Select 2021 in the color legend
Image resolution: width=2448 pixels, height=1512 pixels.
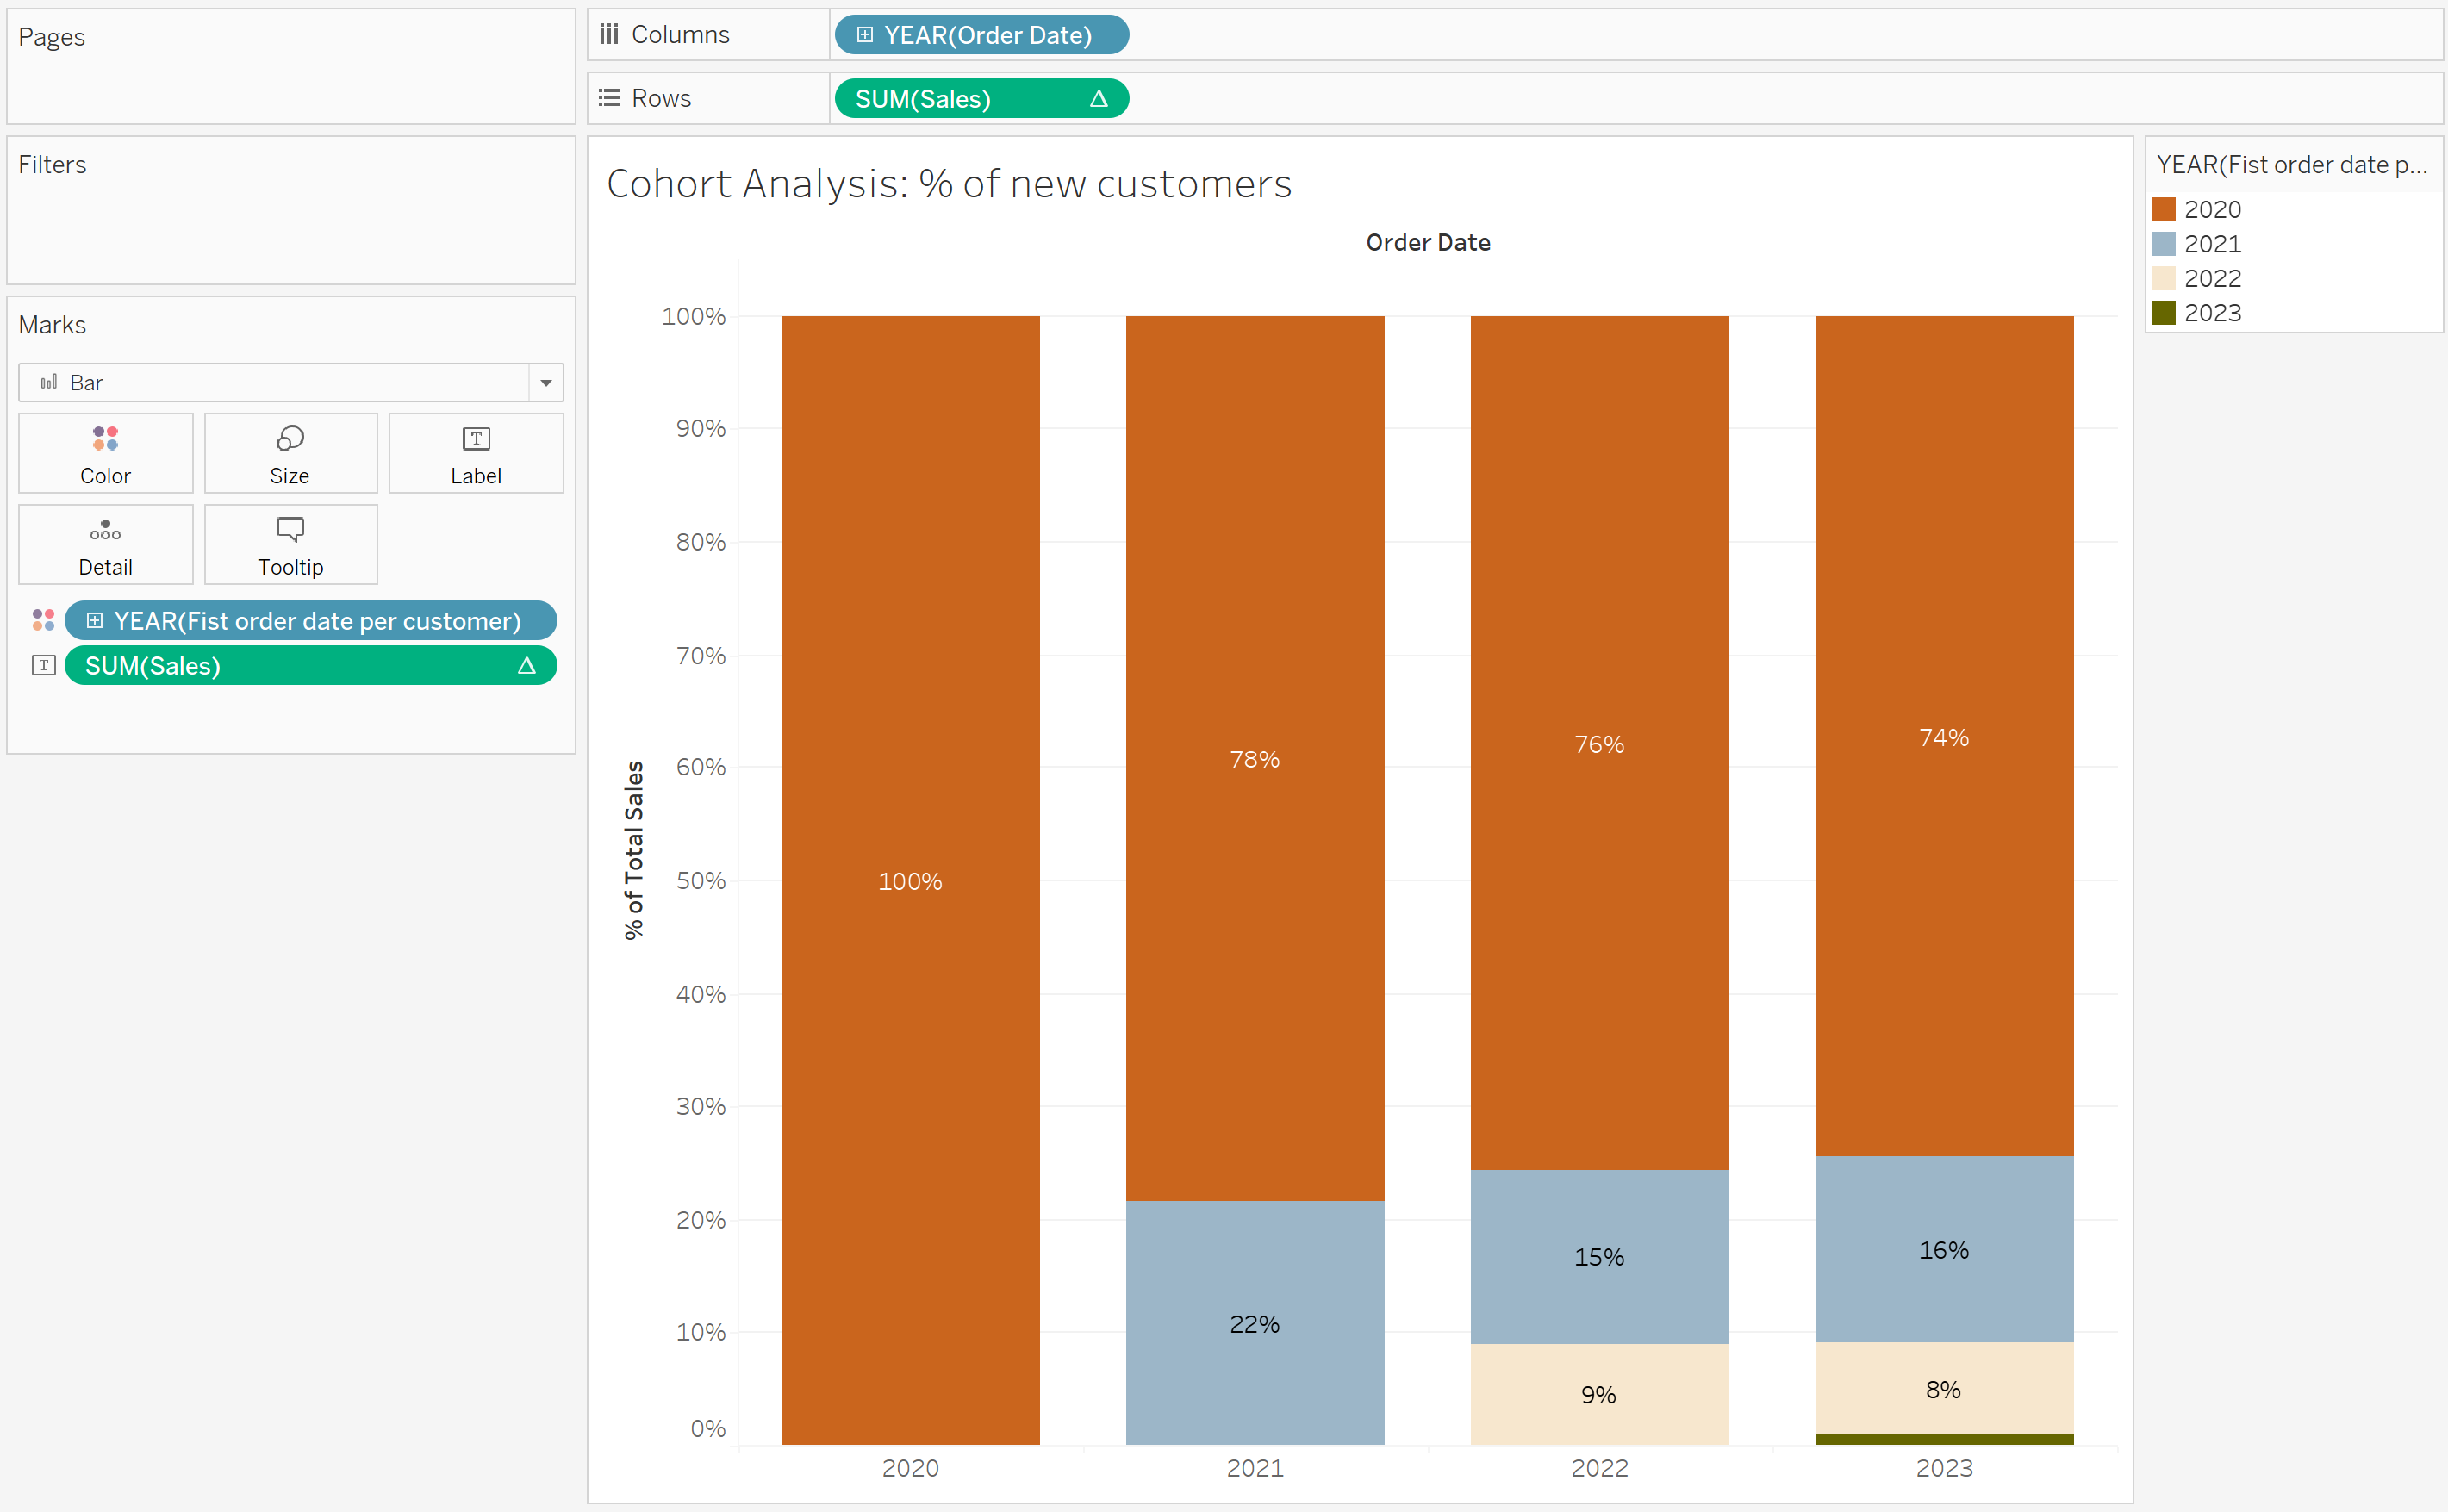2213,243
